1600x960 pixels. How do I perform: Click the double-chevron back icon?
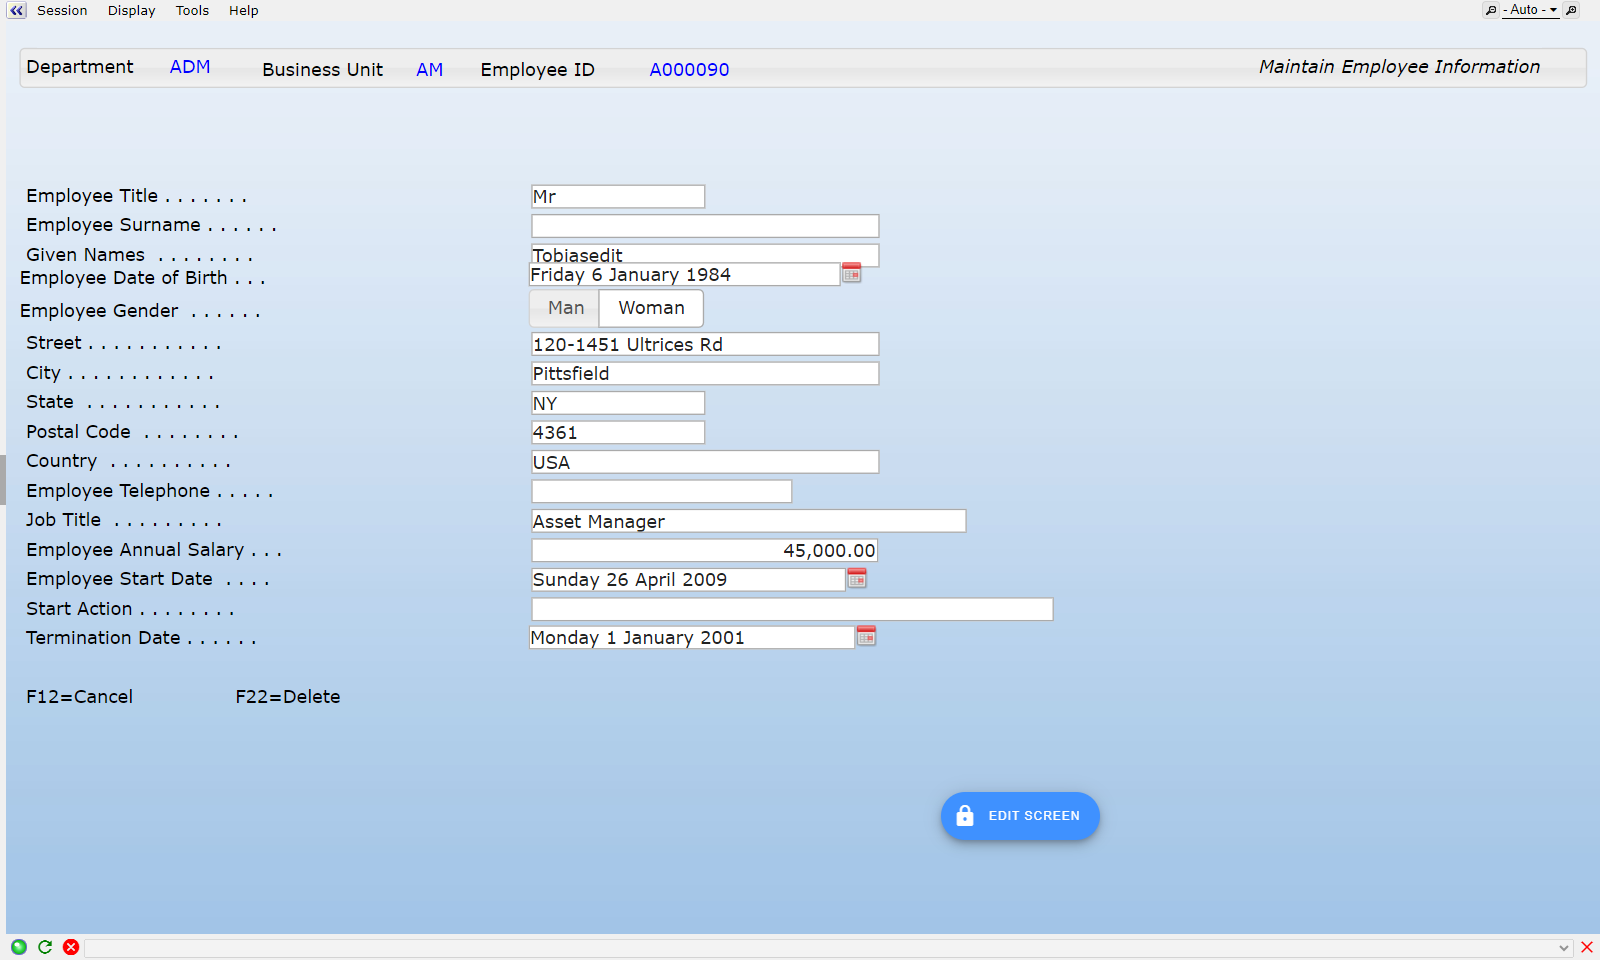point(16,10)
